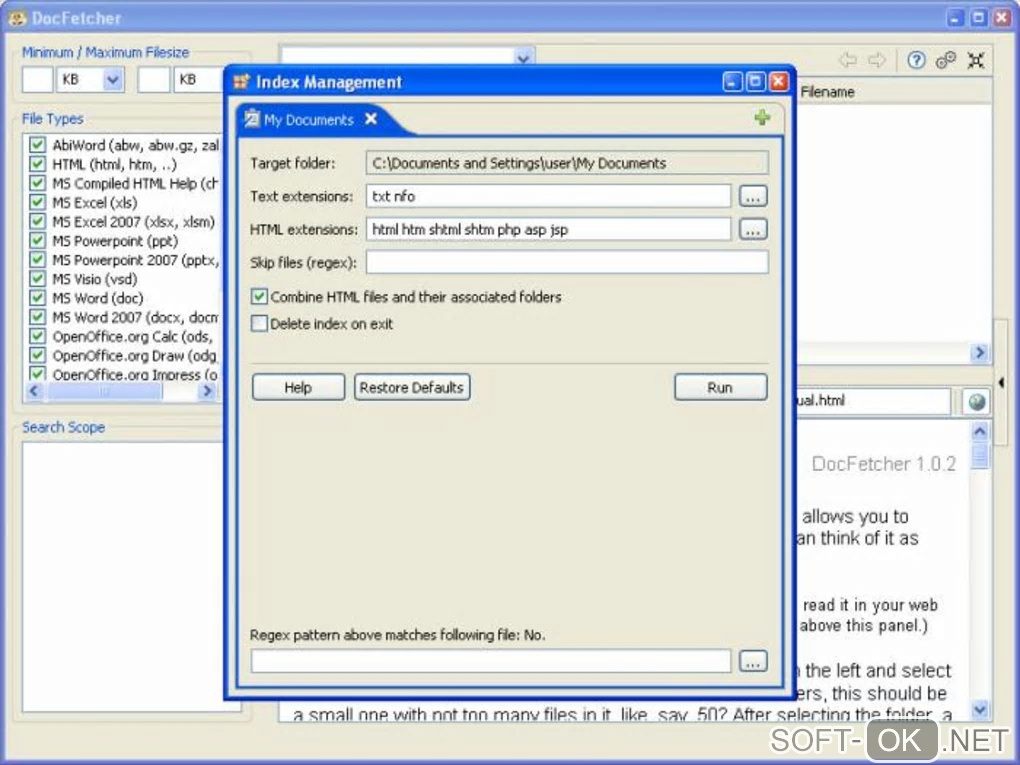Open the maximum filesize KB unit combo
This screenshot has width=1020, height=765.
coord(198,79)
